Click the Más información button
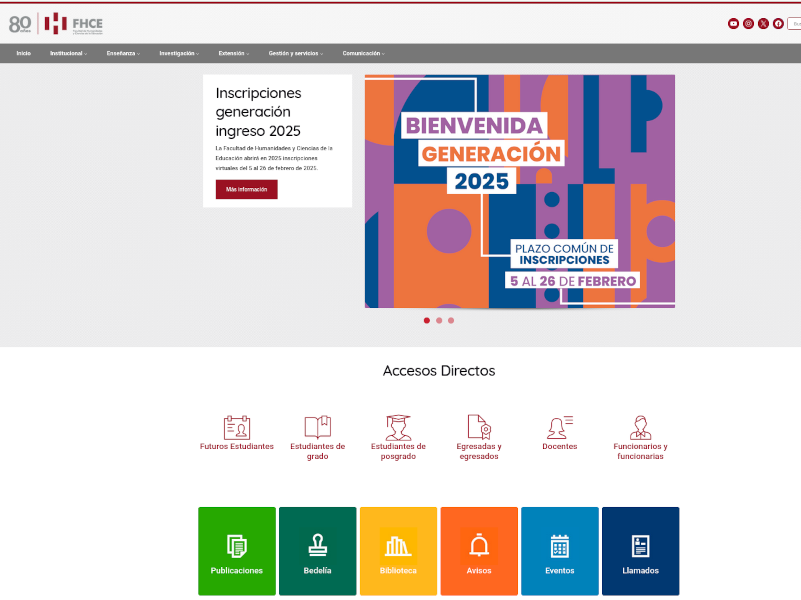 246,189
